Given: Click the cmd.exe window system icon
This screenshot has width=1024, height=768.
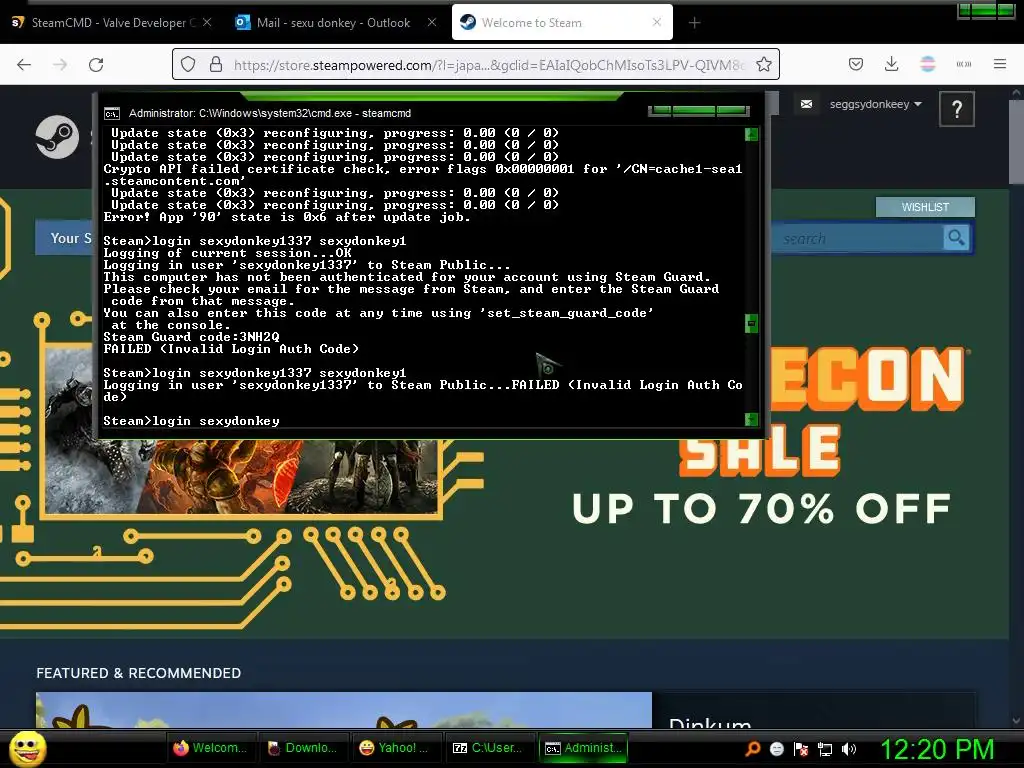Looking at the screenshot, I should [112, 114].
